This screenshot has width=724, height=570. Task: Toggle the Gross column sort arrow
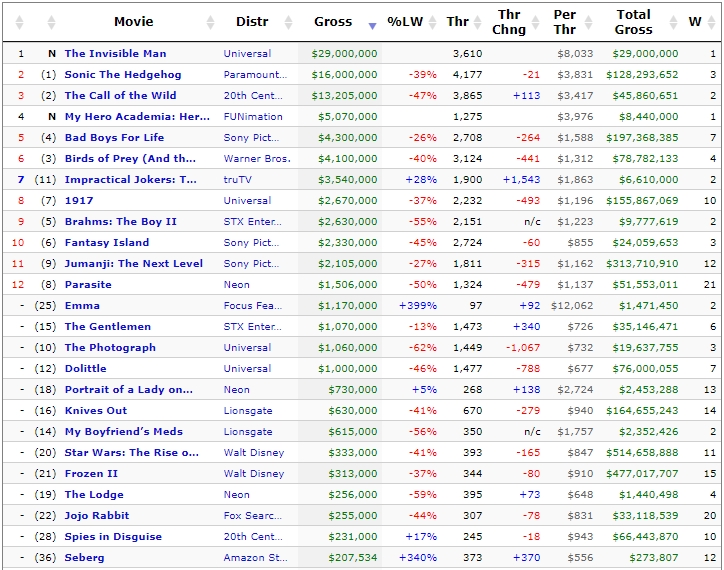(372, 26)
